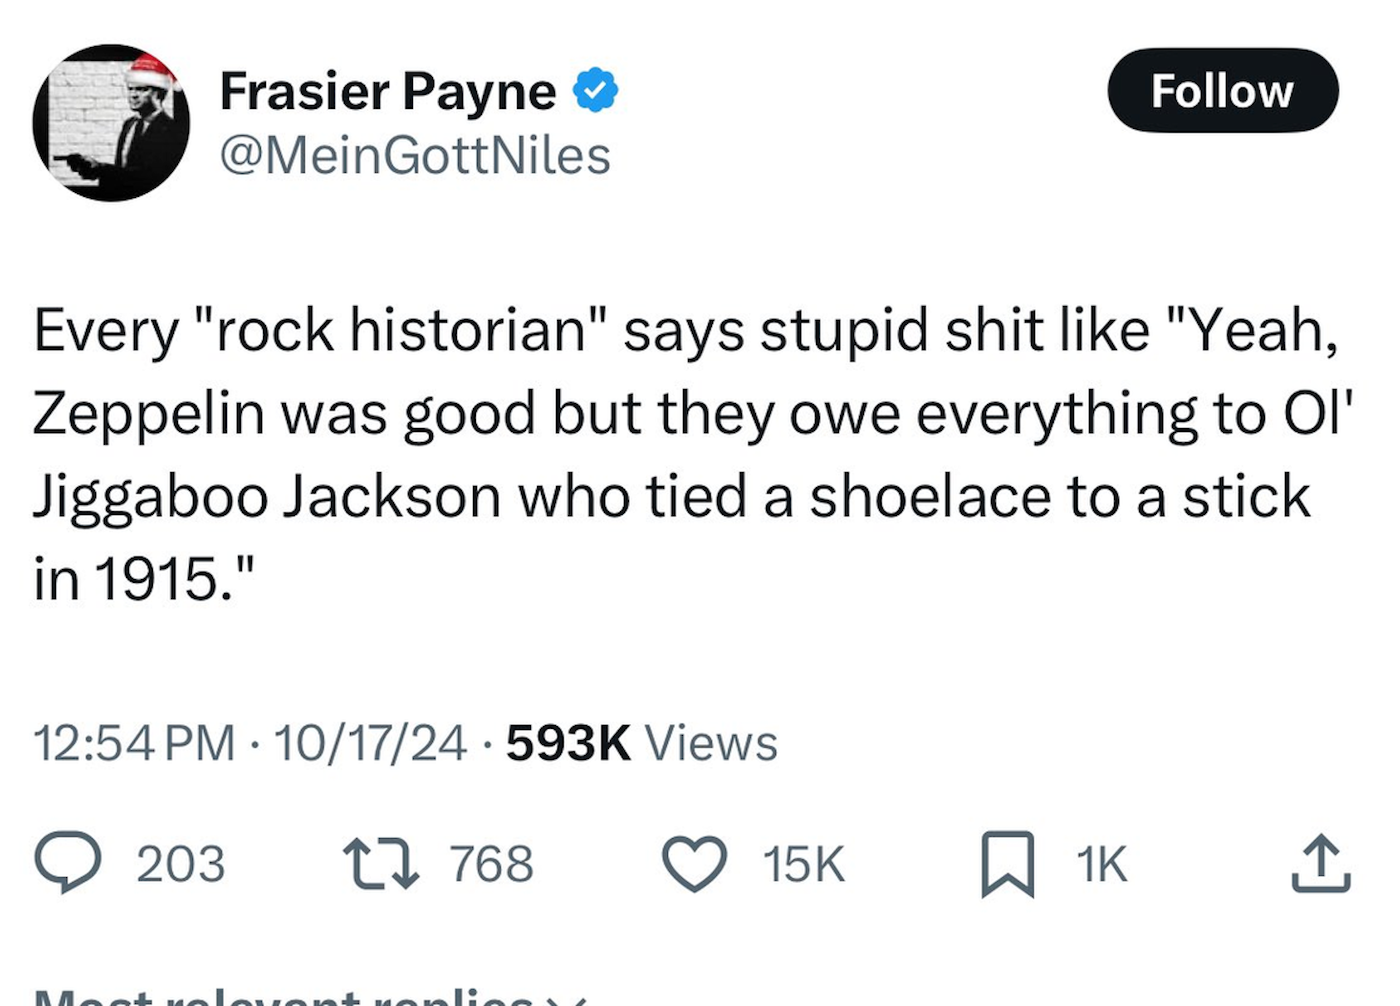Click the reply speech bubble icon
Viewport: 1400px width, 1006px height.
[x=67, y=863]
